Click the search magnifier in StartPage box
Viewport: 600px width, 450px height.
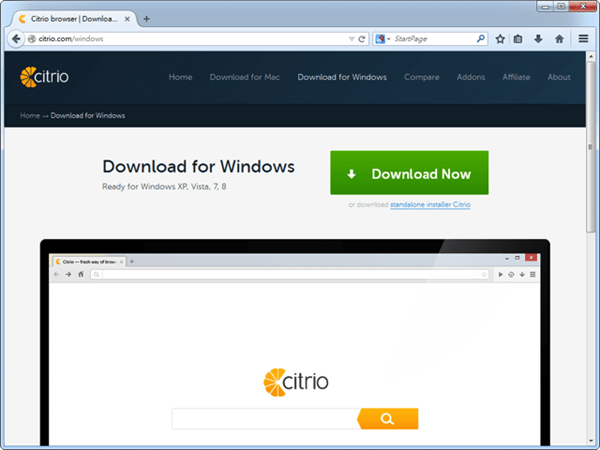(x=481, y=39)
